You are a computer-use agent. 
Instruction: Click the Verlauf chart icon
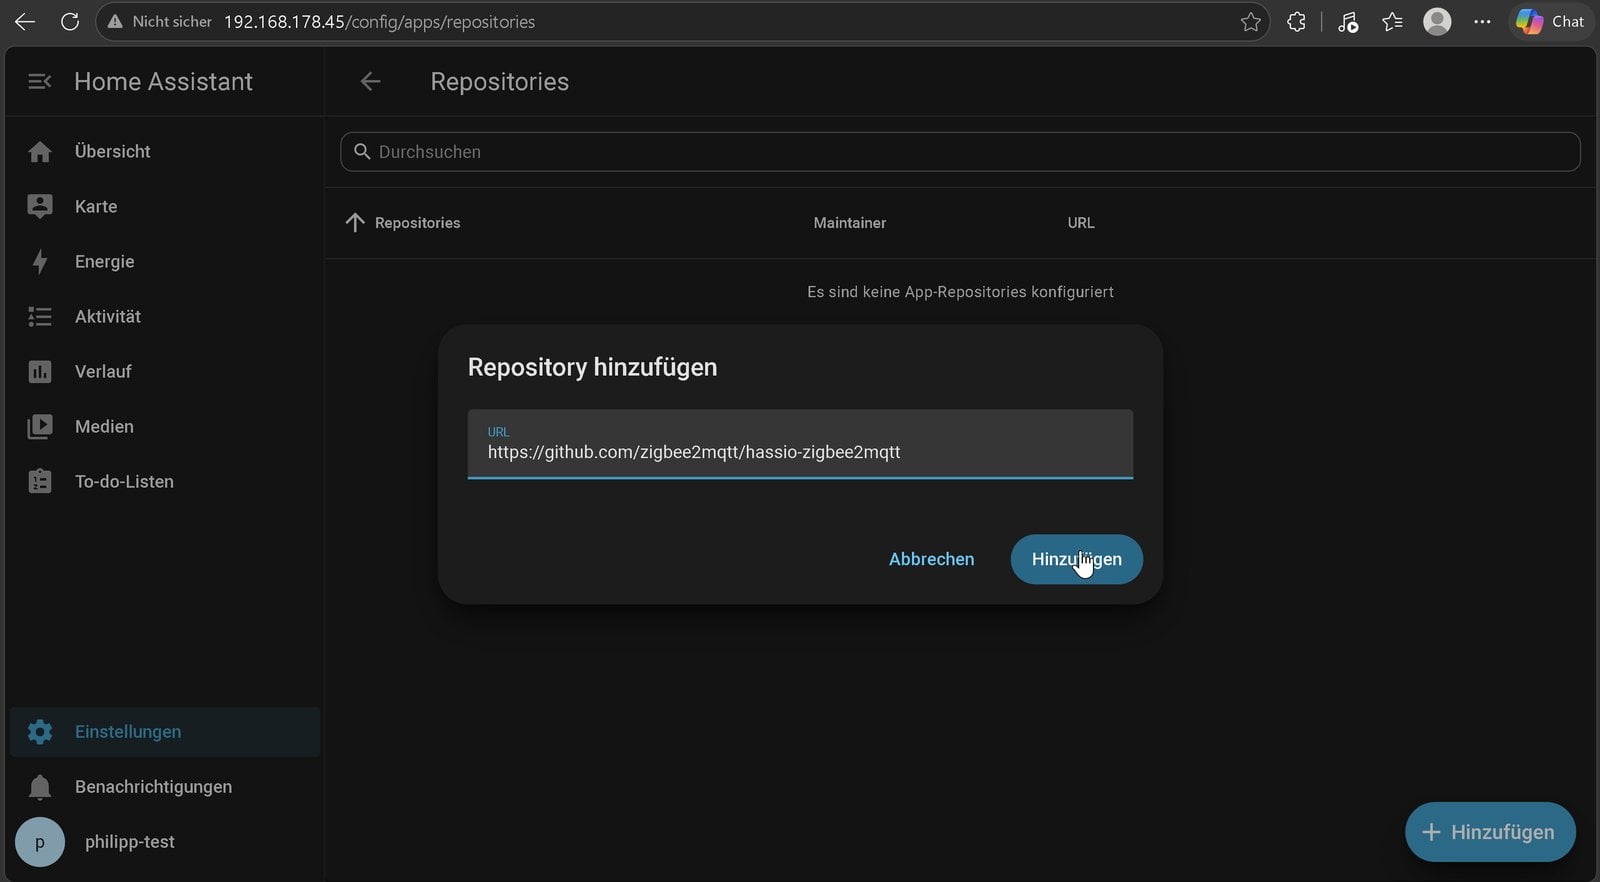(40, 371)
